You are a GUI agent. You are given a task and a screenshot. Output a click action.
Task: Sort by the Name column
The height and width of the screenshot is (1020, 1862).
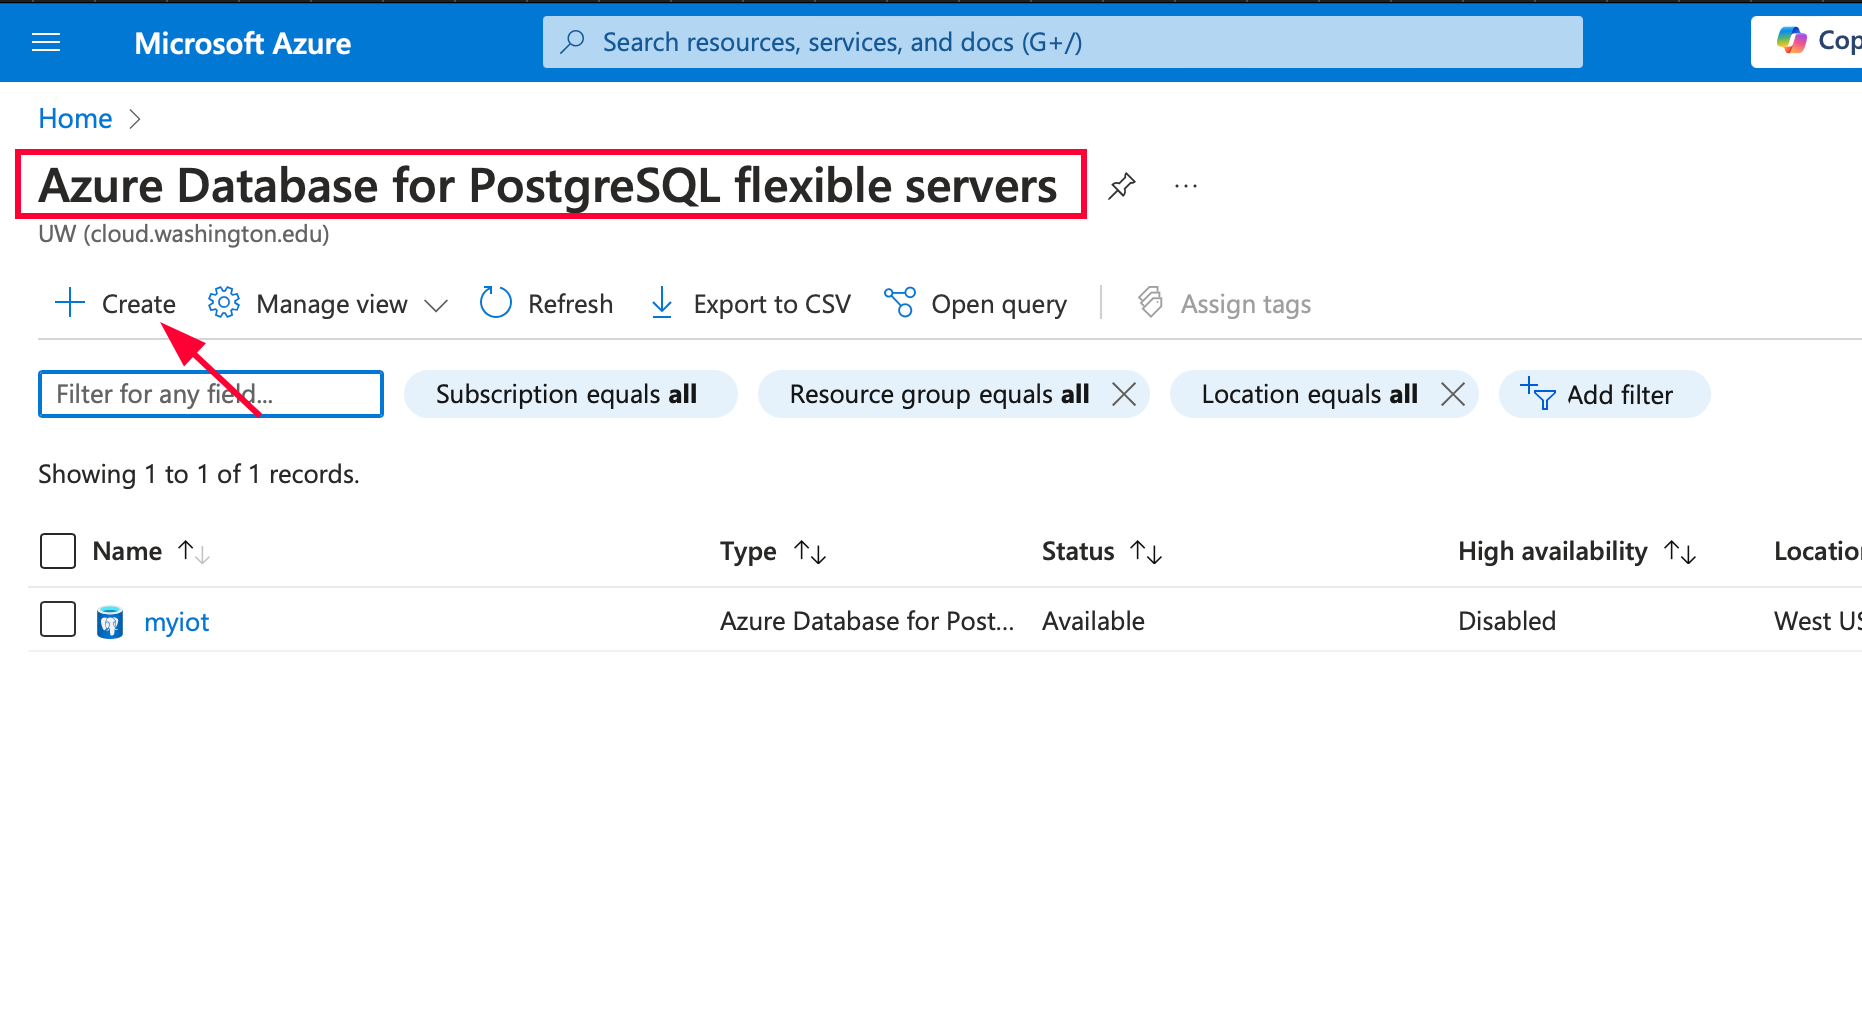[x=151, y=551]
